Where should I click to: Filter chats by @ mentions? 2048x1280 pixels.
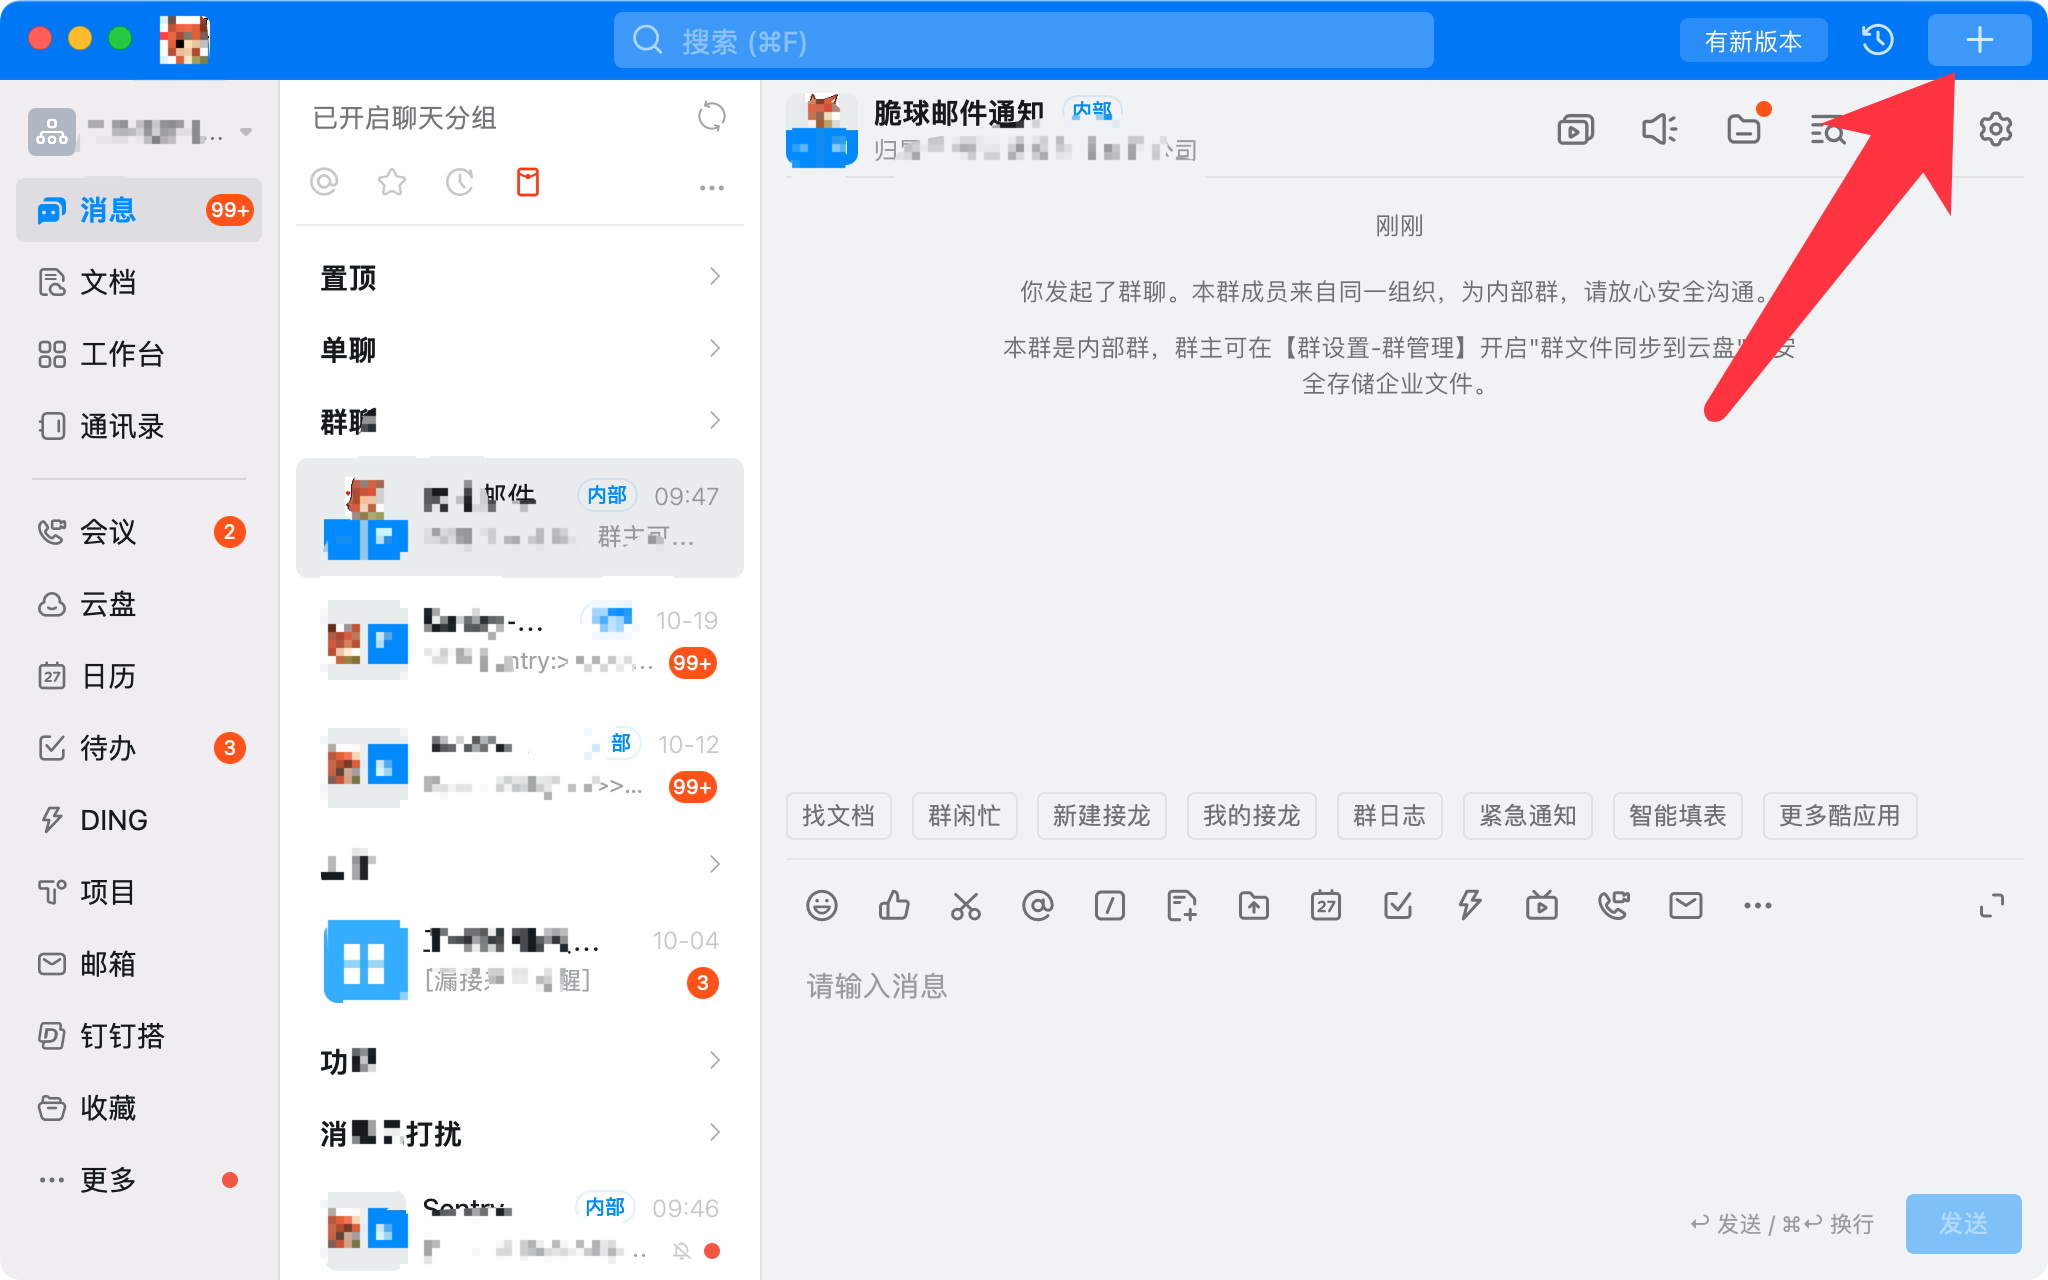pos(324,182)
